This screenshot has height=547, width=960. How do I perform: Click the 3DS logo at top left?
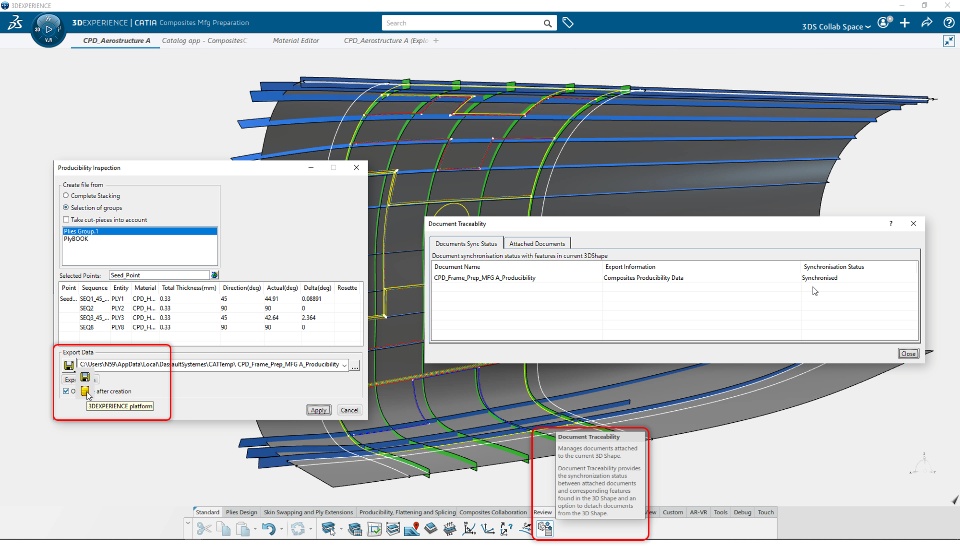[x=15, y=23]
